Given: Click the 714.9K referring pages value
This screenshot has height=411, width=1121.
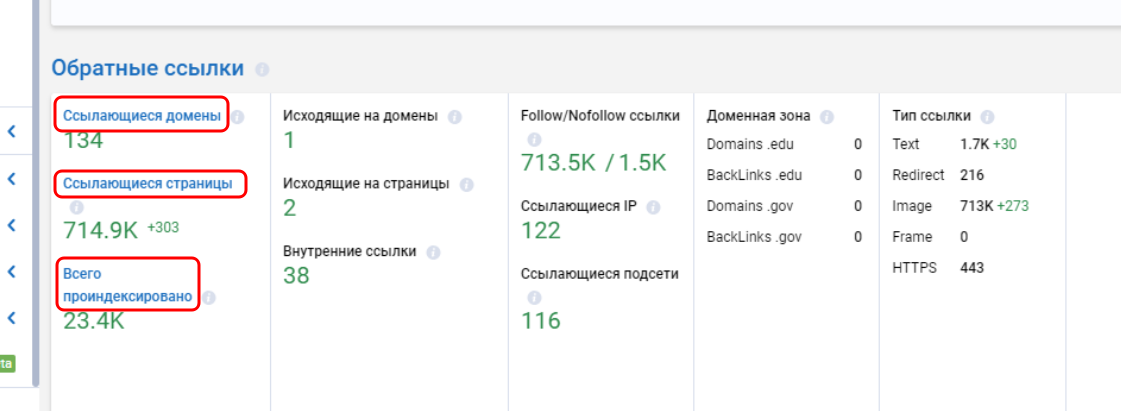Looking at the screenshot, I should [101, 230].
